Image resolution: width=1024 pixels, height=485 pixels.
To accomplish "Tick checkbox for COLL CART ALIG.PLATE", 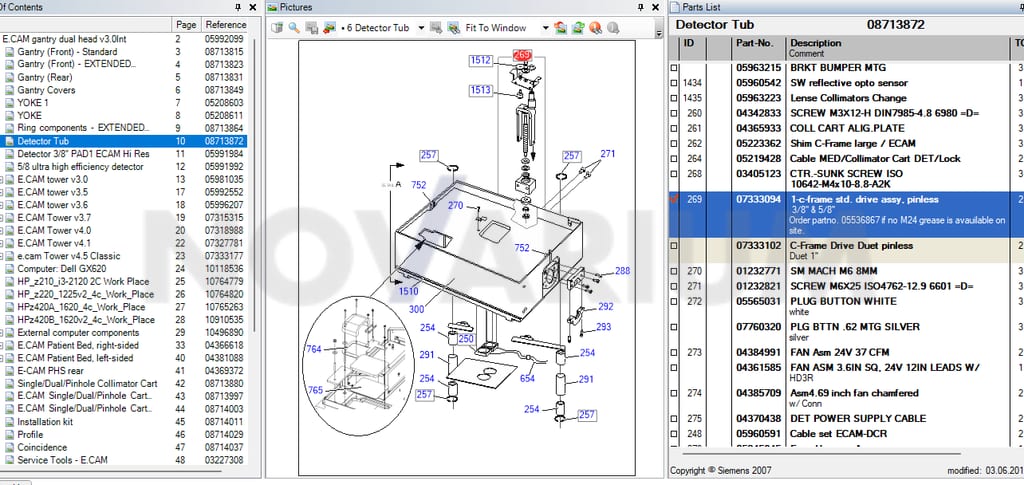I will pos(674,128).
